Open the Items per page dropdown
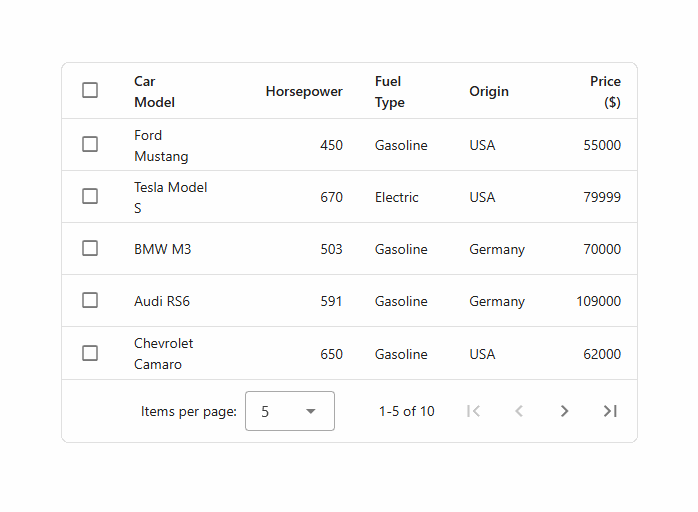The width and height of the screenshot is (698, 512). [289, 411]
